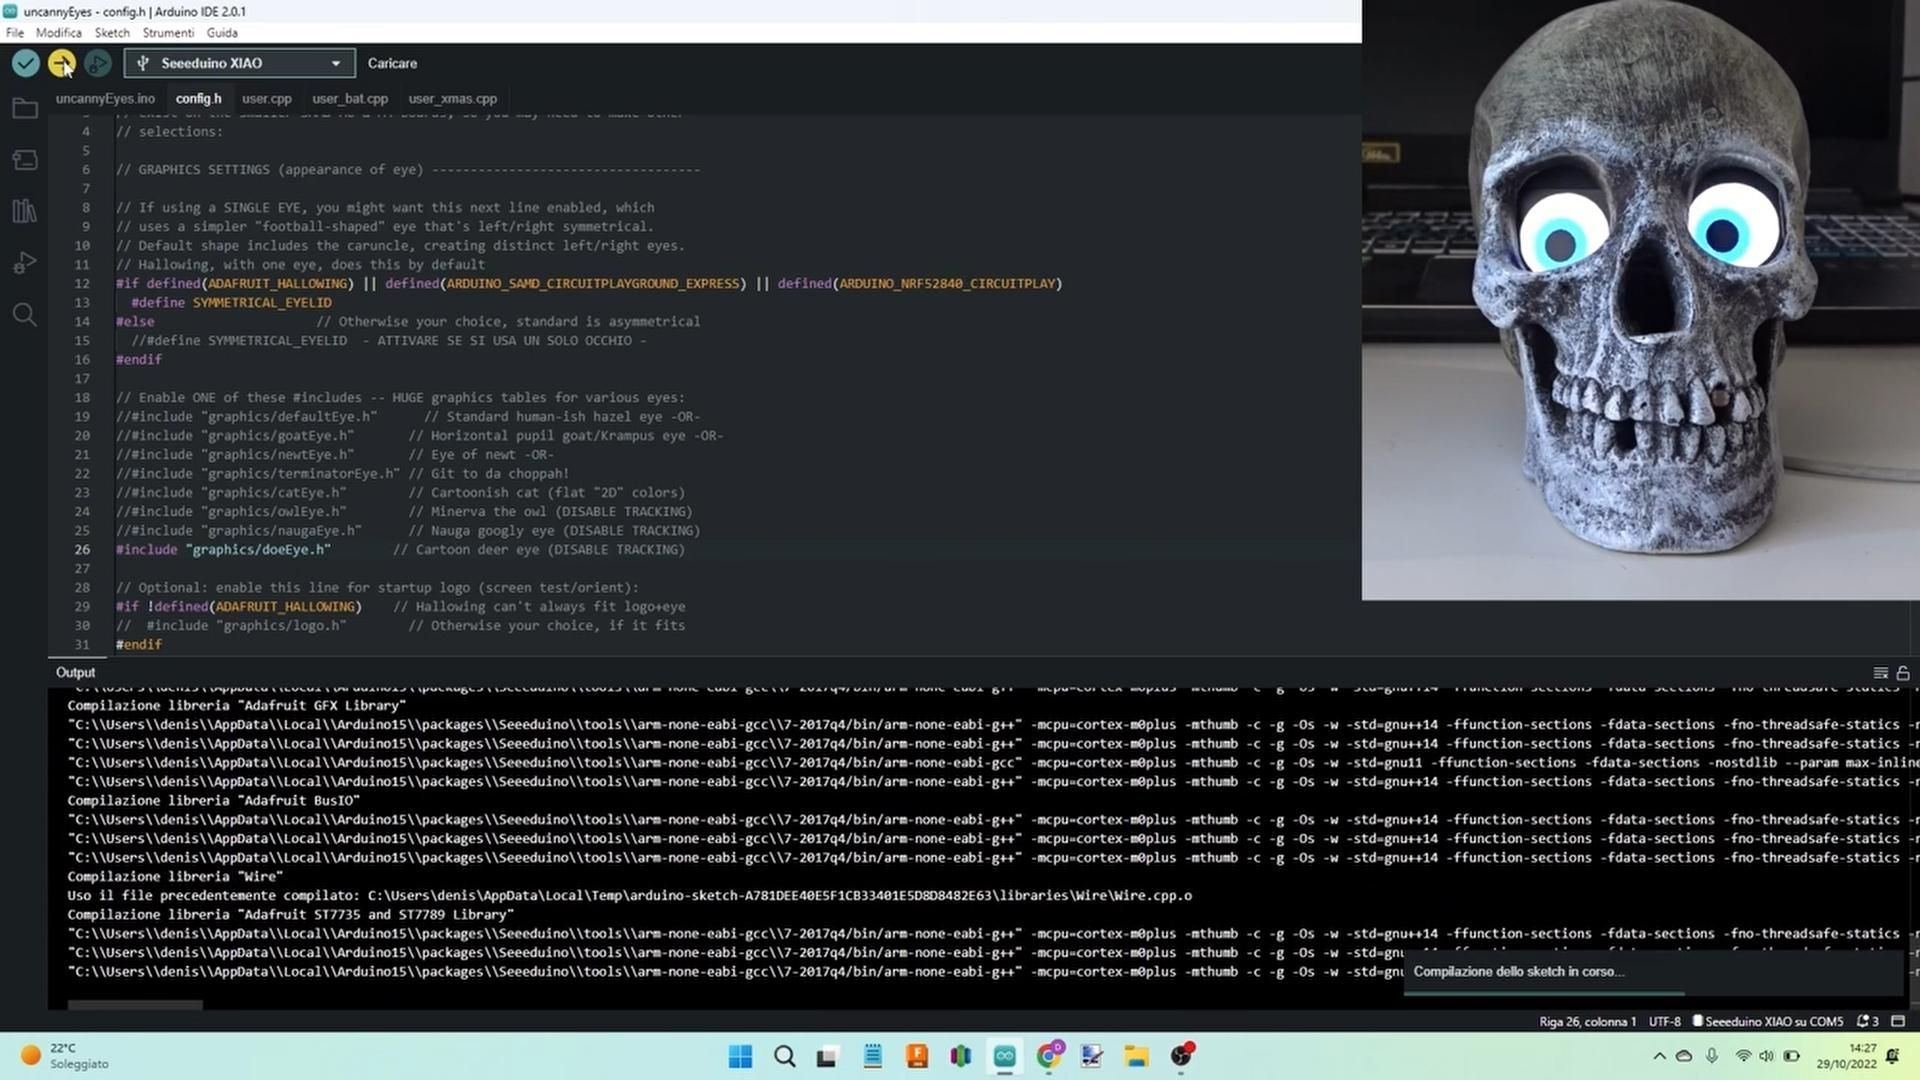Expand the hidden system tray icons chevron

point(1659,1056)
